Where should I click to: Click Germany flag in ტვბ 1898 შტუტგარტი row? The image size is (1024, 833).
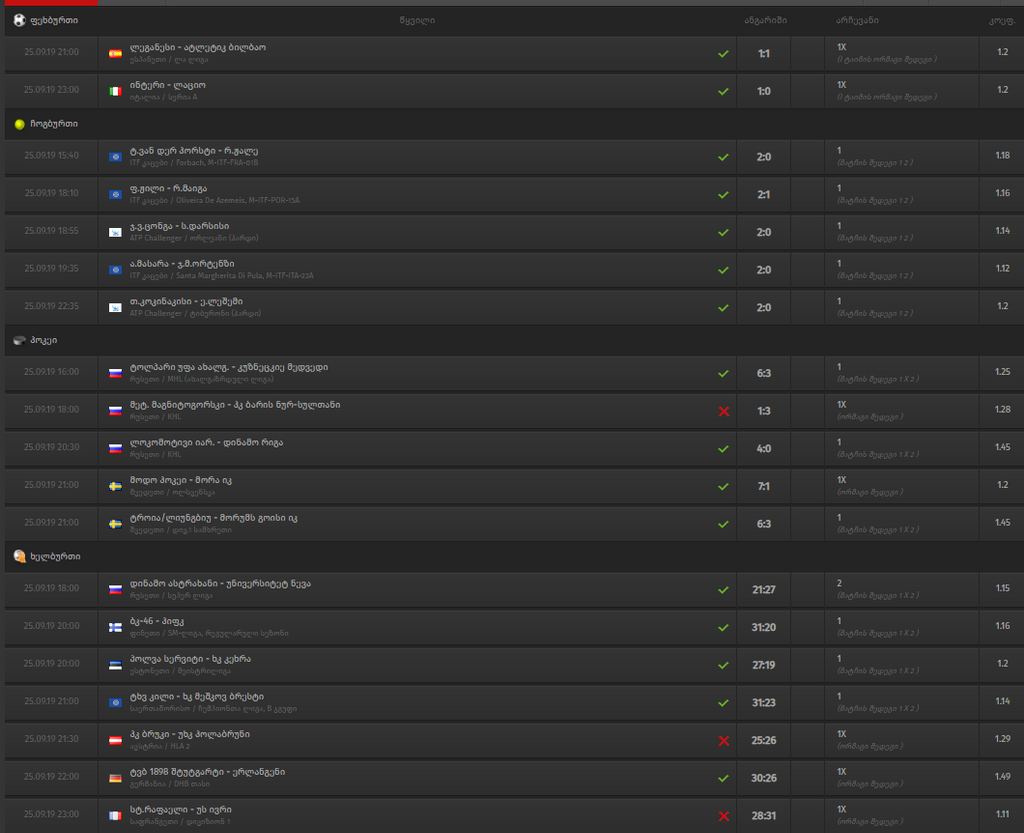coord(116,778)
